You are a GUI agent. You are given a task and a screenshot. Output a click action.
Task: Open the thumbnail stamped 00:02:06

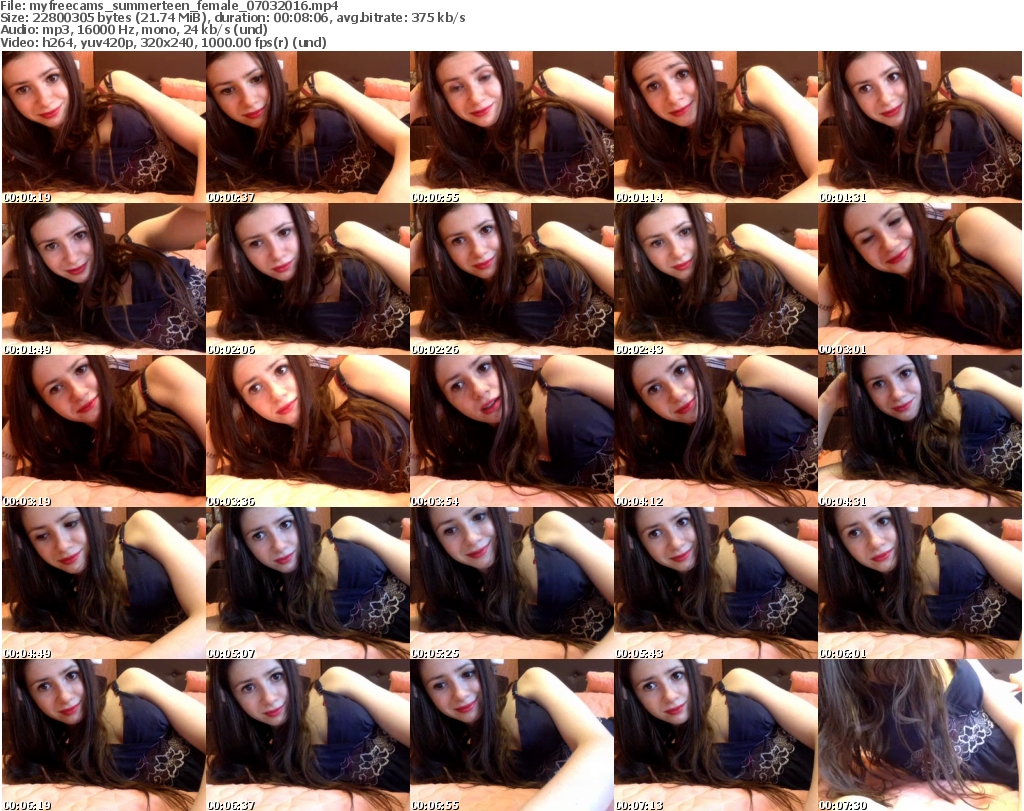(308, 279)
